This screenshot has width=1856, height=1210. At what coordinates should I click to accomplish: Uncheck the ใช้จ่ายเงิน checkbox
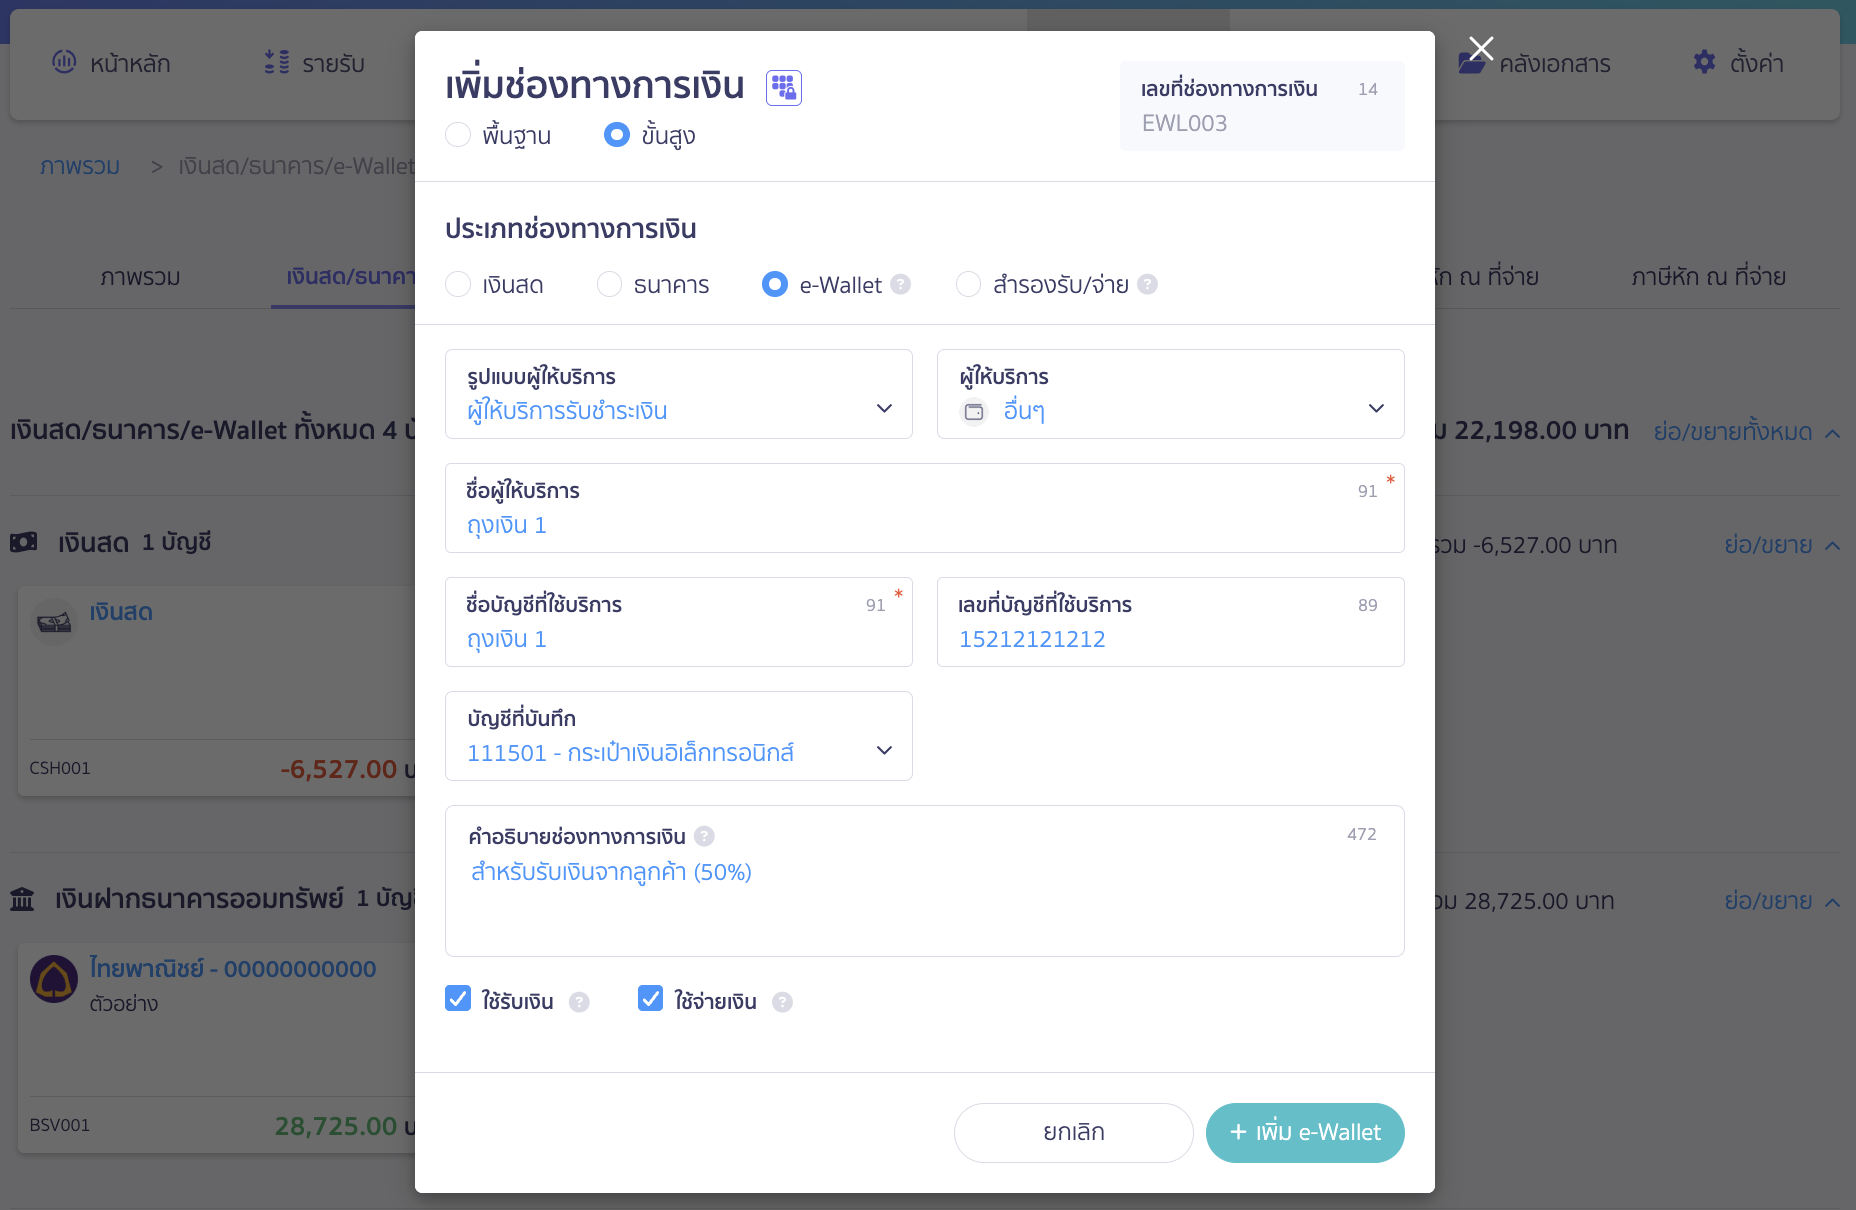pos(651,999)
